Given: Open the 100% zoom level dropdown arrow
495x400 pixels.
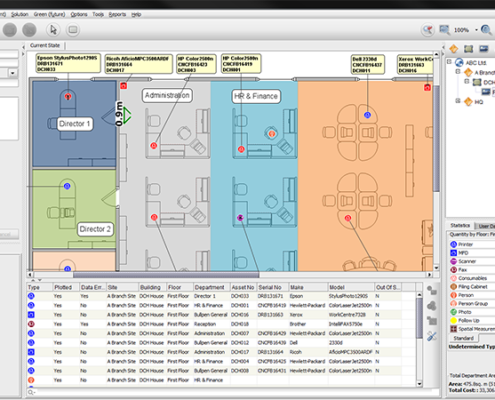Looking at the screenshot, I should coord(476,30).
